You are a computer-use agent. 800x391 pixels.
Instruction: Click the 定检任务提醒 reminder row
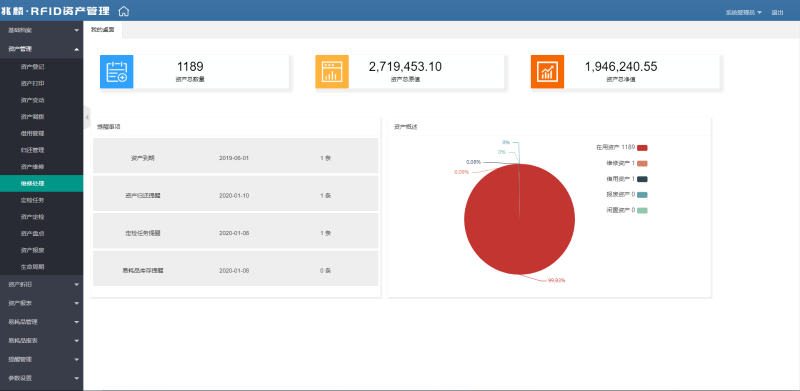point(235,231)
